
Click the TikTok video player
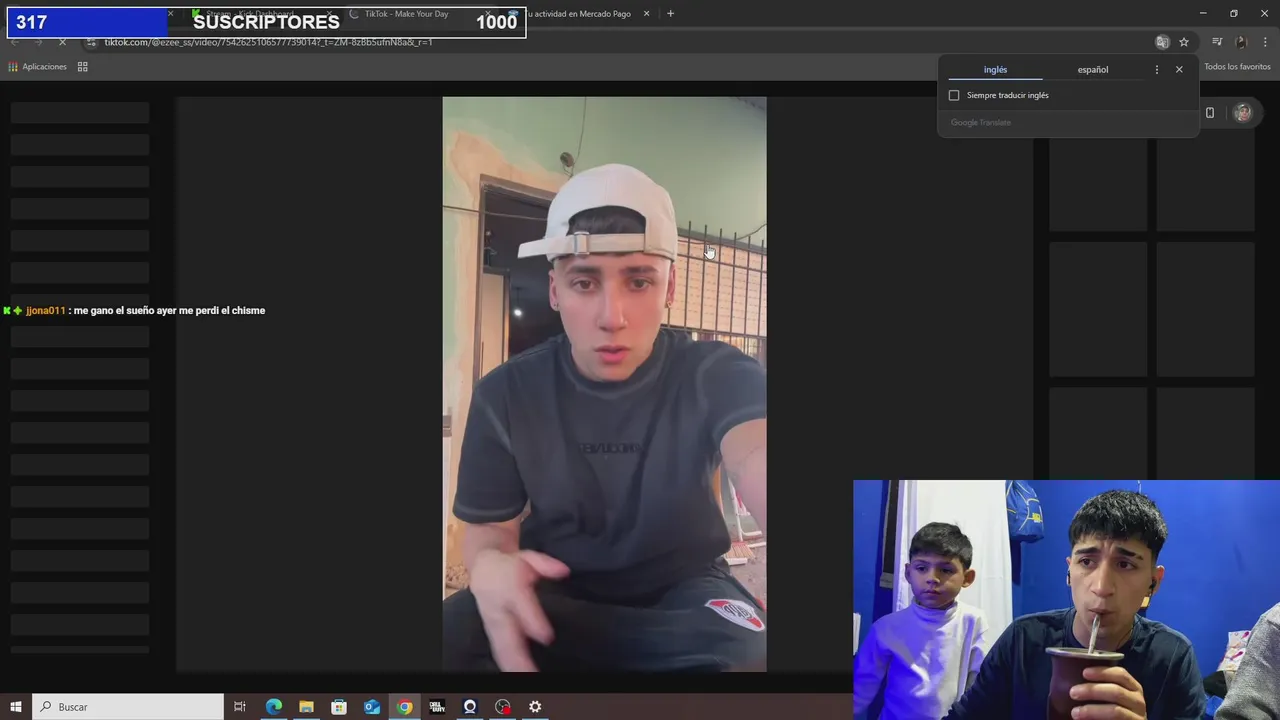click(x=604, y=384)
